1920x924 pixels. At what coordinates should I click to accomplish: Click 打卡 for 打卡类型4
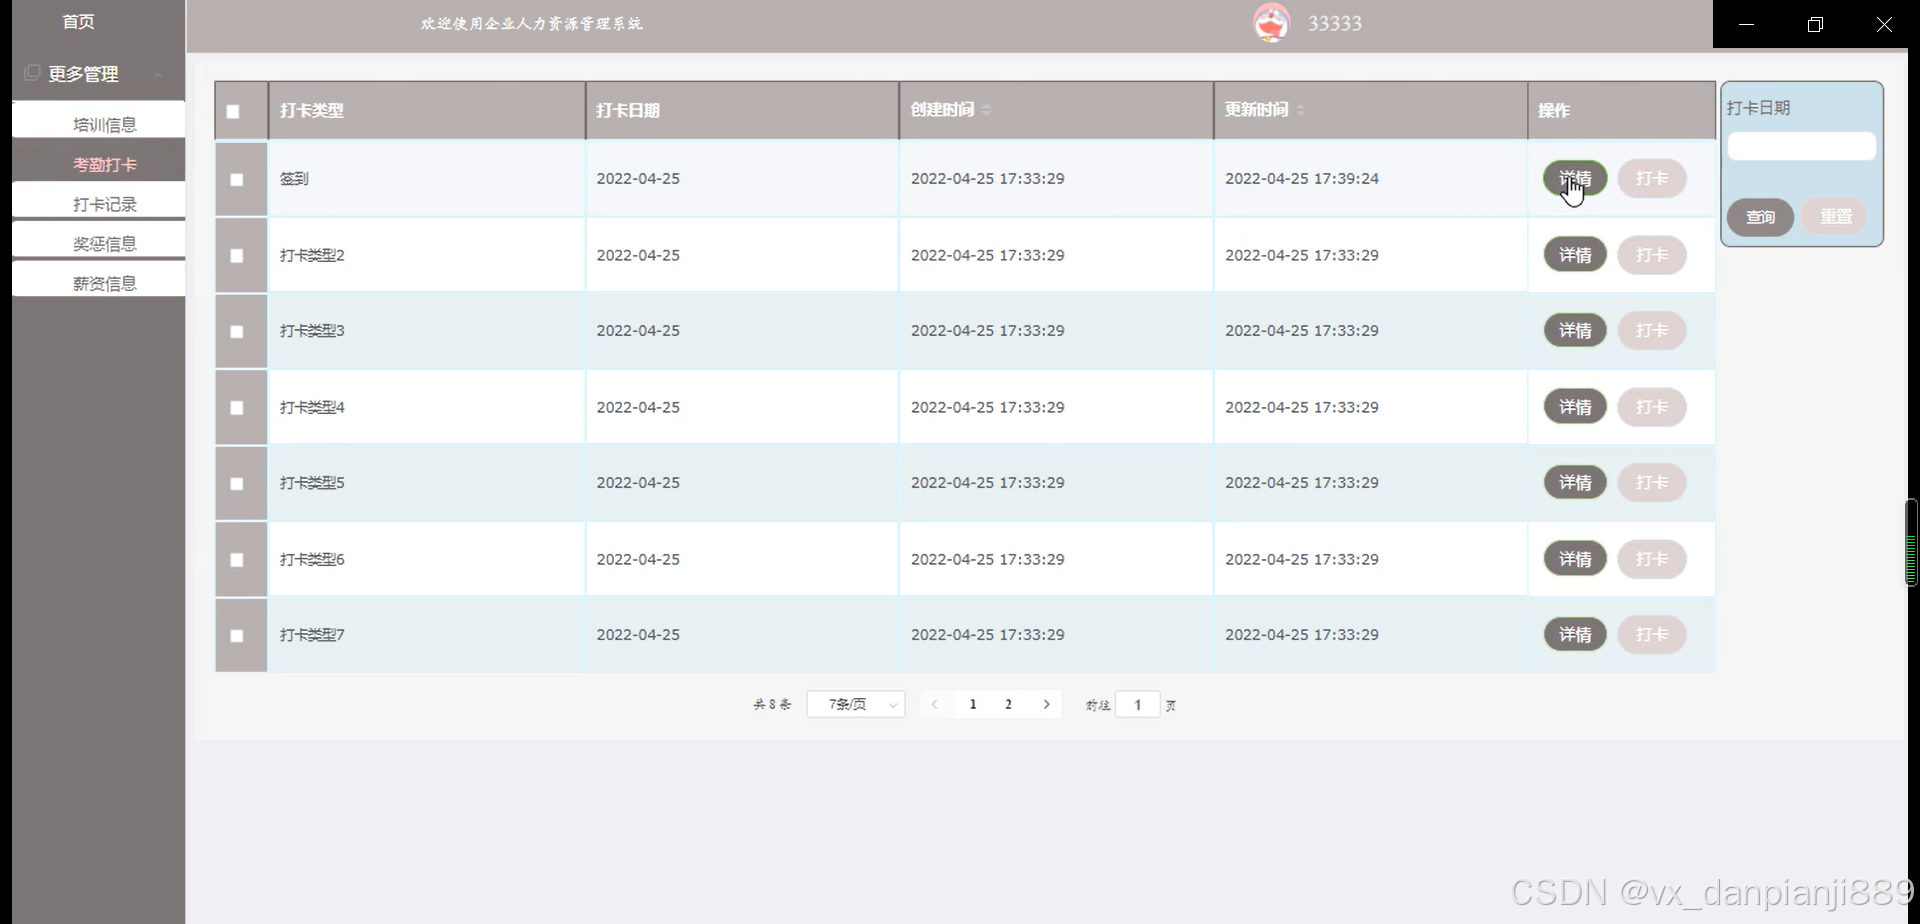click(x=1651, y=407)
